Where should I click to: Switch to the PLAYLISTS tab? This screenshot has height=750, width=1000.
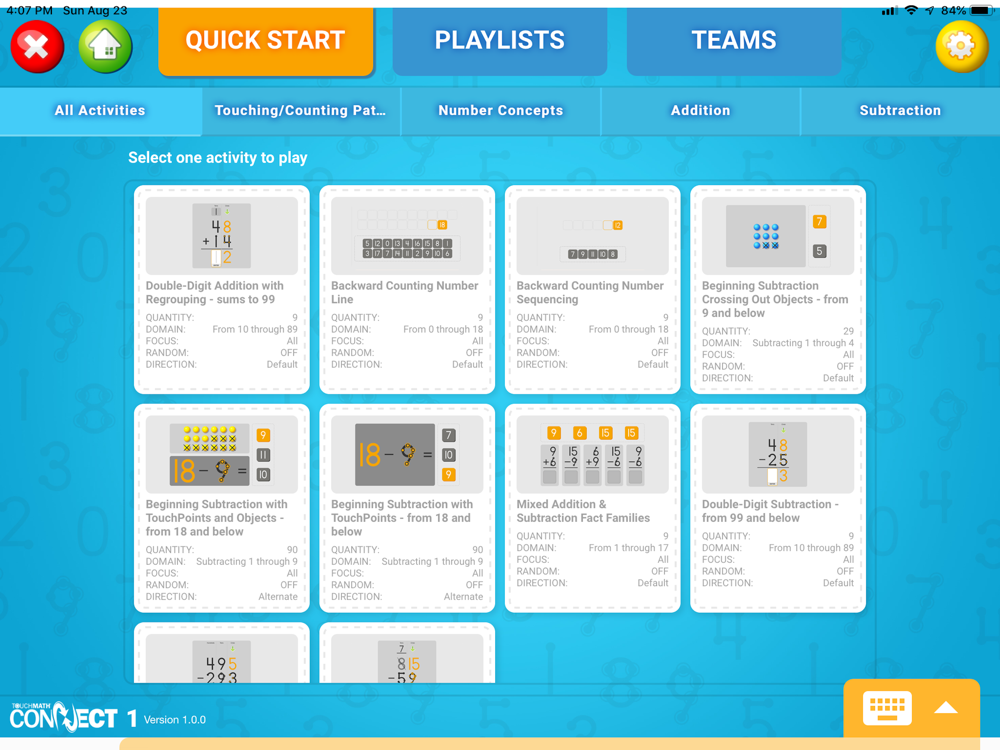click(499, 40)
